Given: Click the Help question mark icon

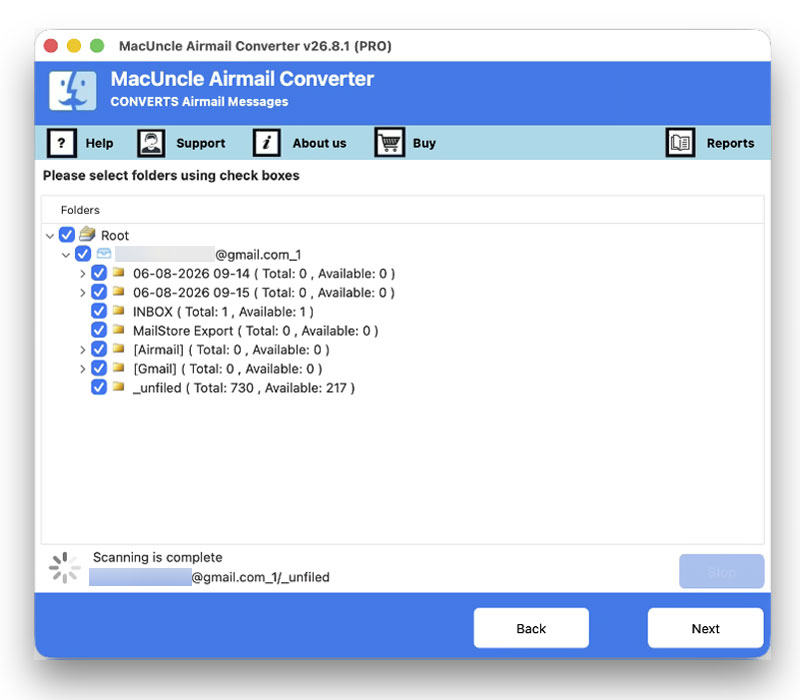Looking at the screenshot, I should pyautogui.click(x=62, y=143).
